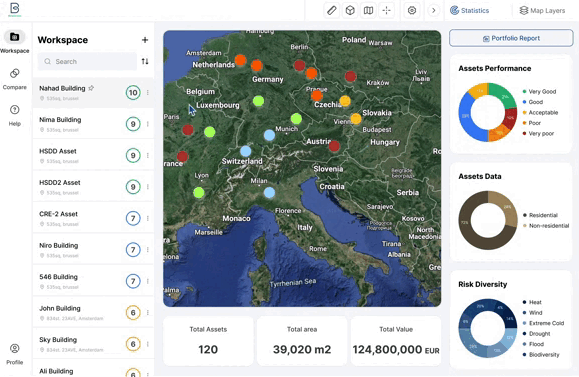Select the crosshair locate tool
Viewport: 579px width, 377px height.
tap(387, 10)
